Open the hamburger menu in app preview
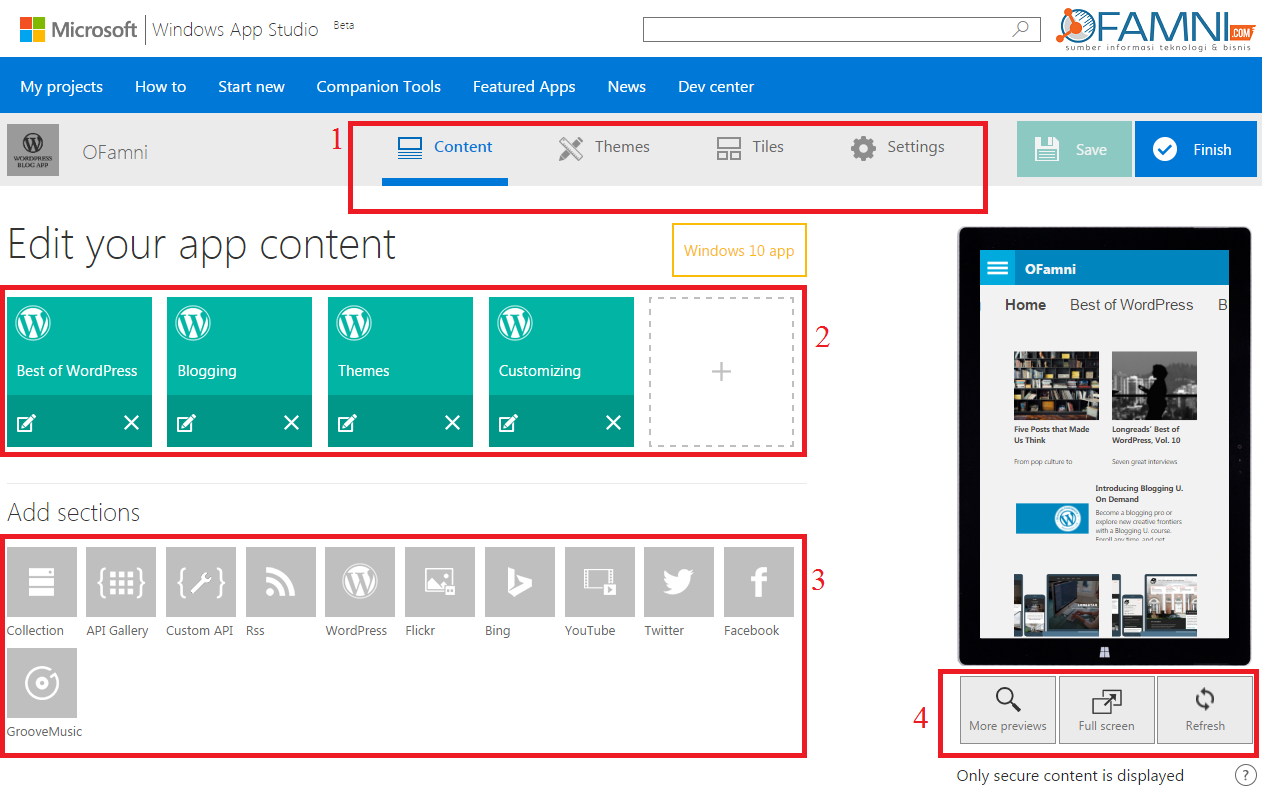This screenshot has width=1262, height=791. [997, 268]
